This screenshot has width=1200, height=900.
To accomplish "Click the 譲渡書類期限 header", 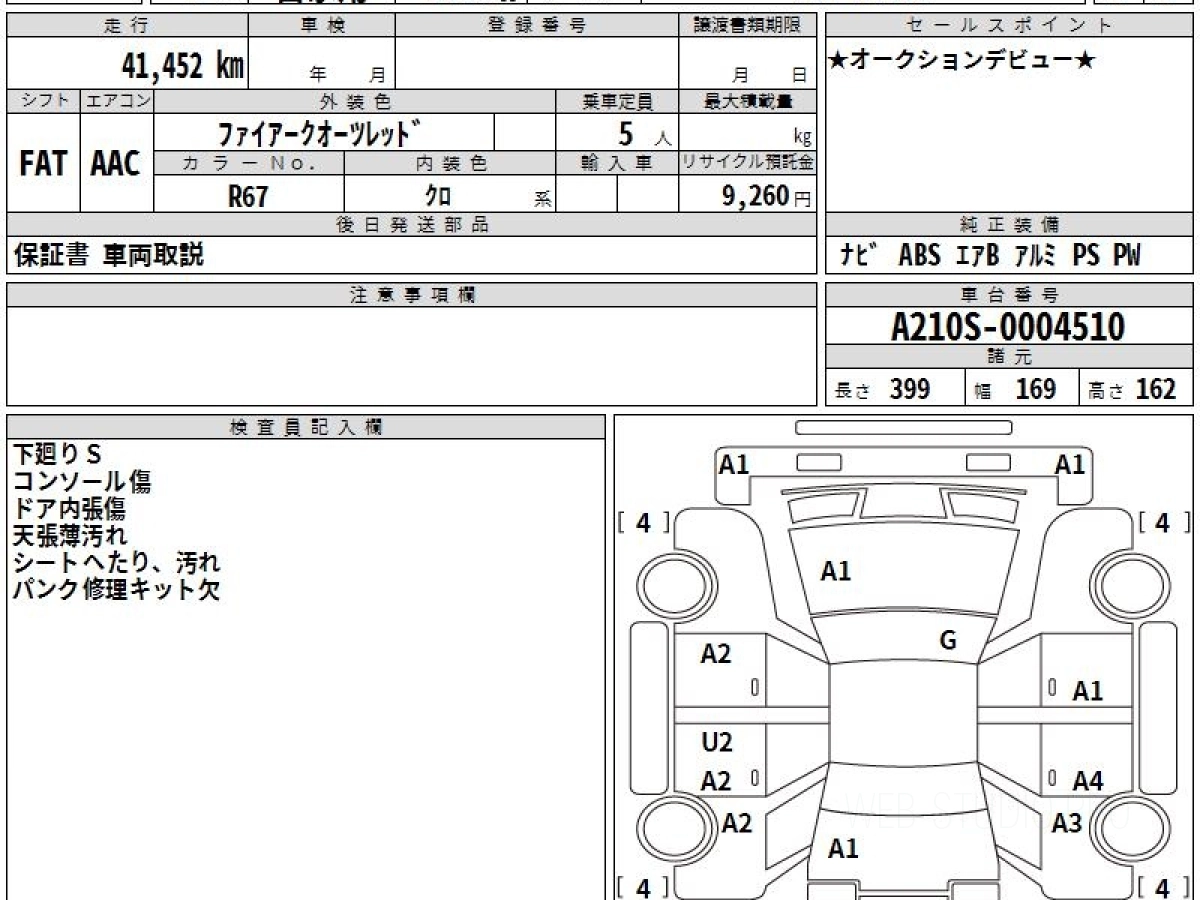I will (x=747, y=26).
